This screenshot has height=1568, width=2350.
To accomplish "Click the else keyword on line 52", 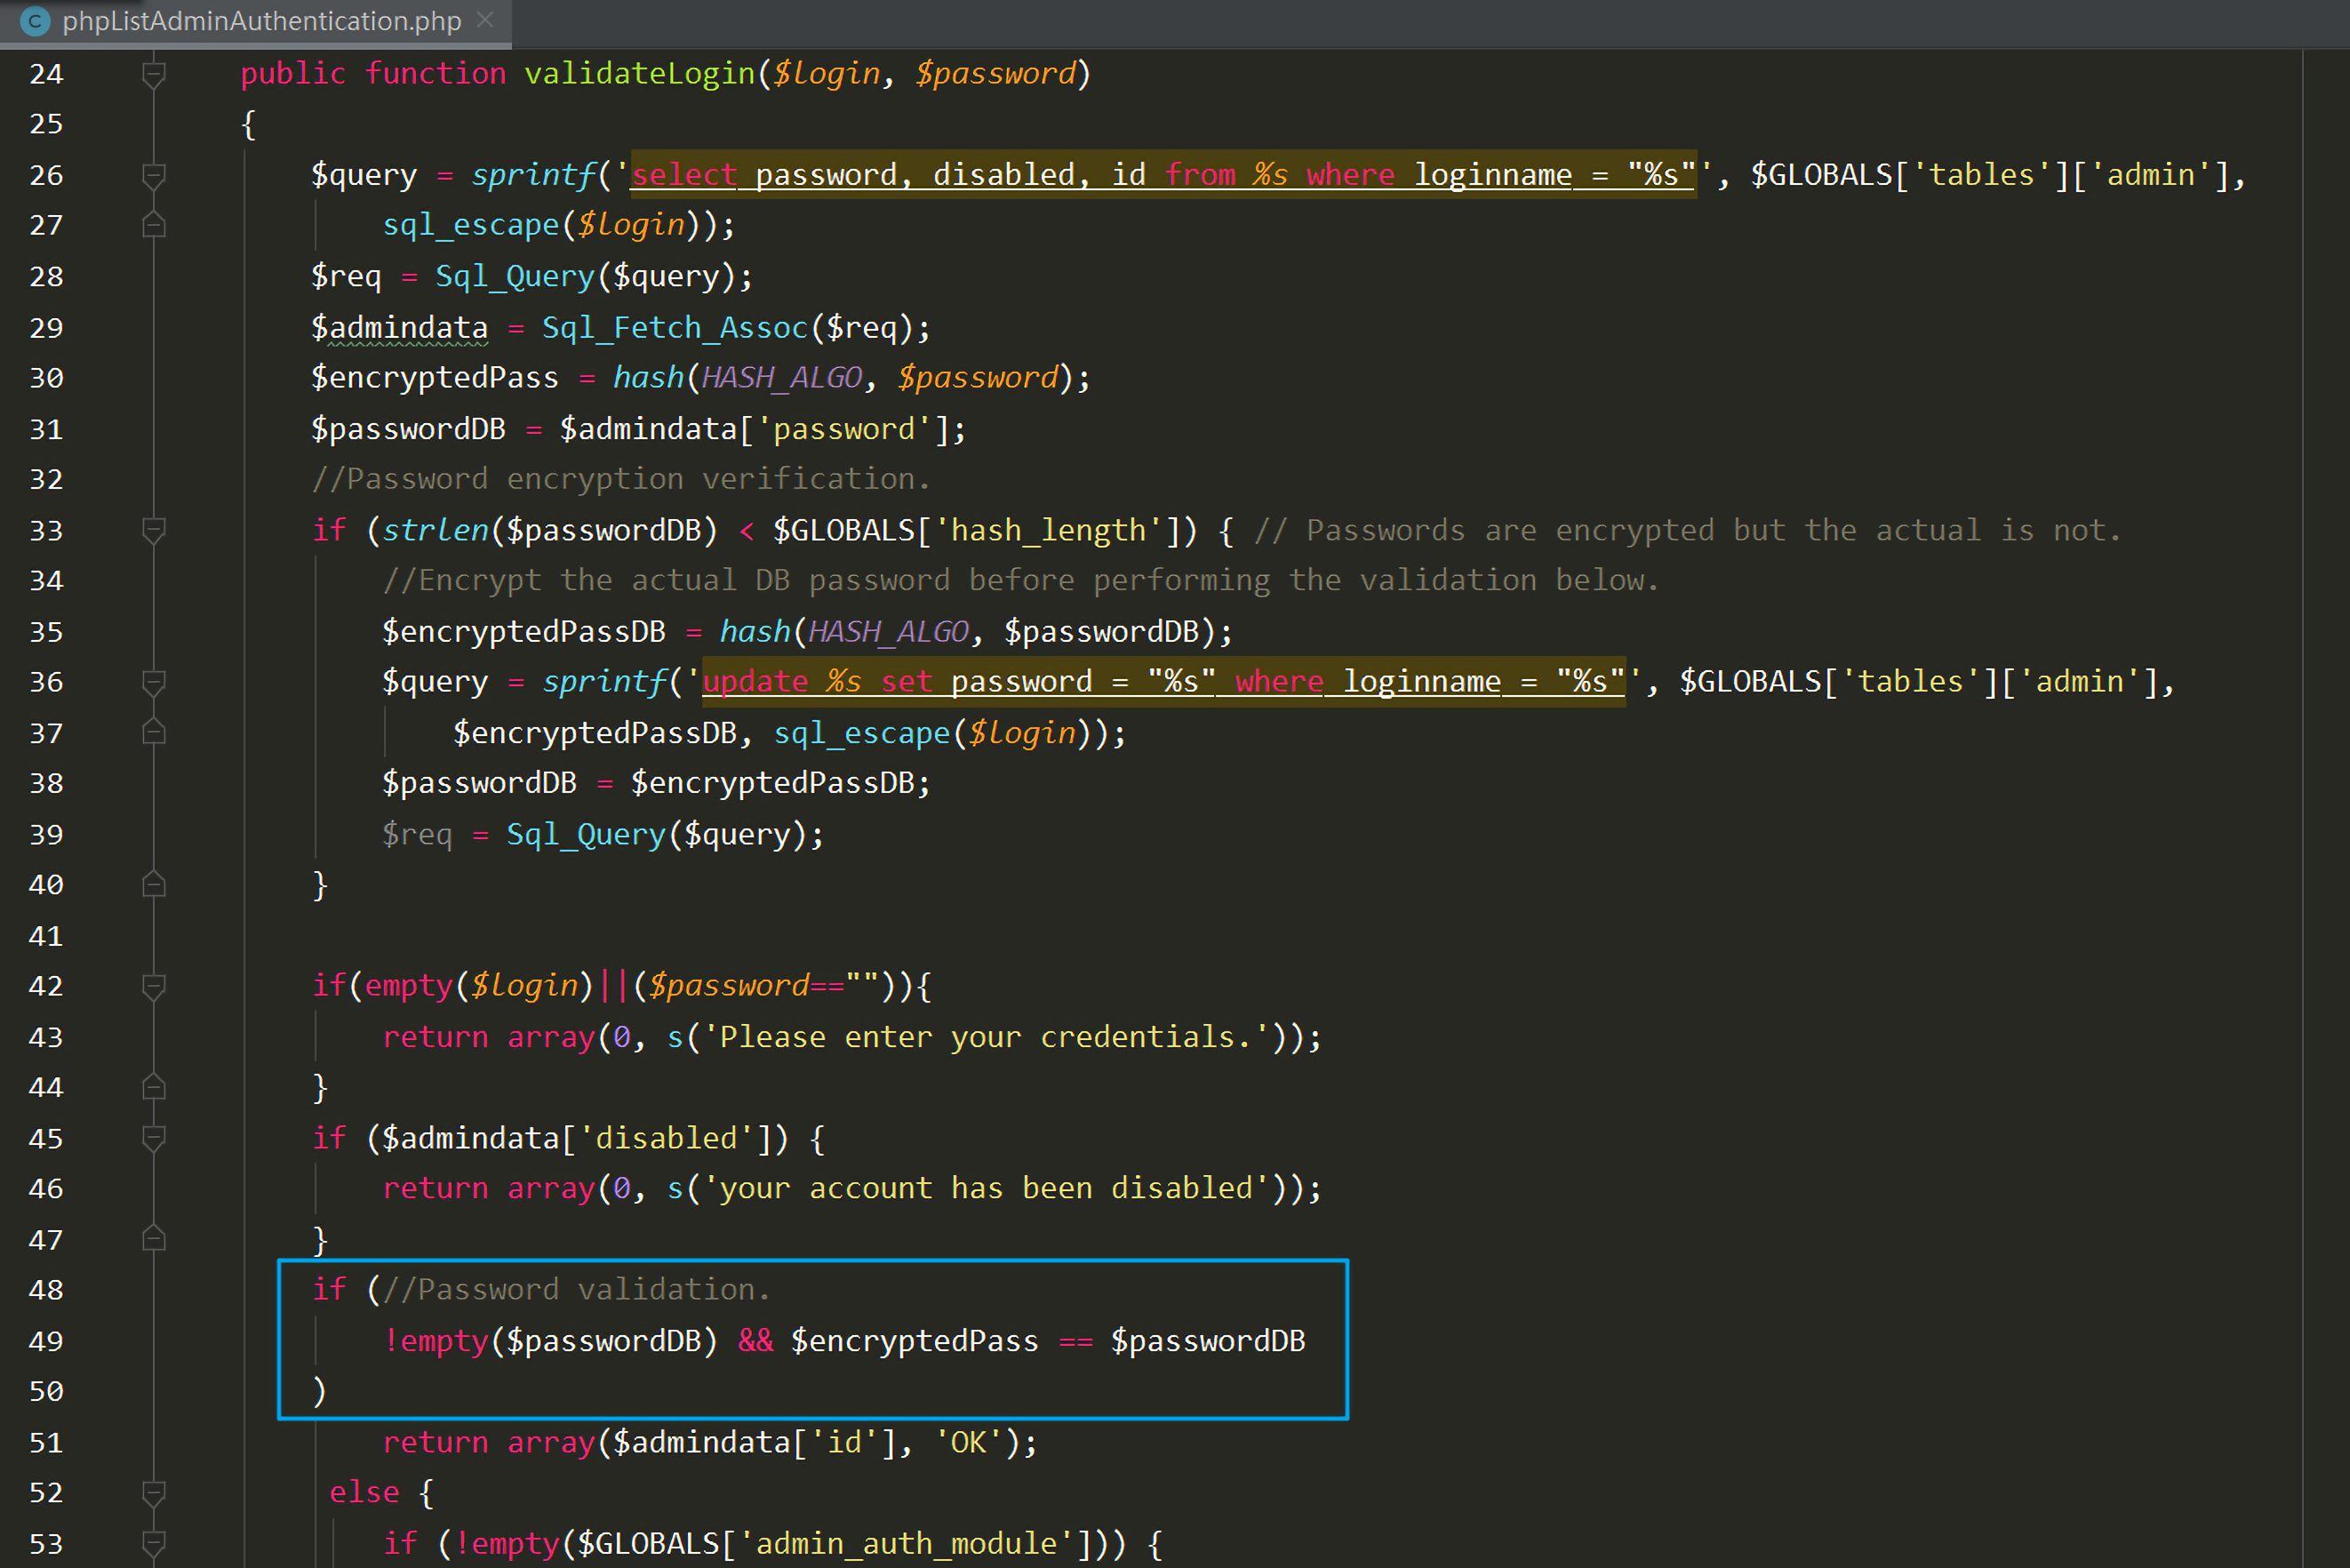I will (x=364, y=1492).
